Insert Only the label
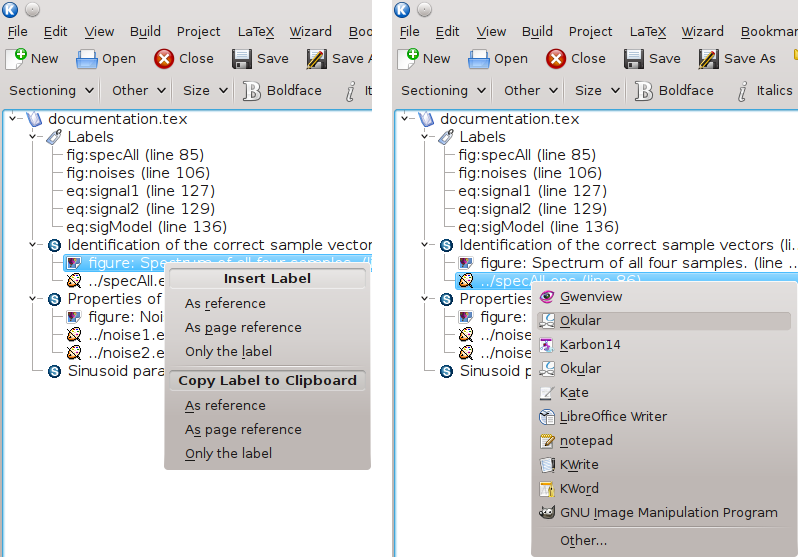 tap(267, 351)
